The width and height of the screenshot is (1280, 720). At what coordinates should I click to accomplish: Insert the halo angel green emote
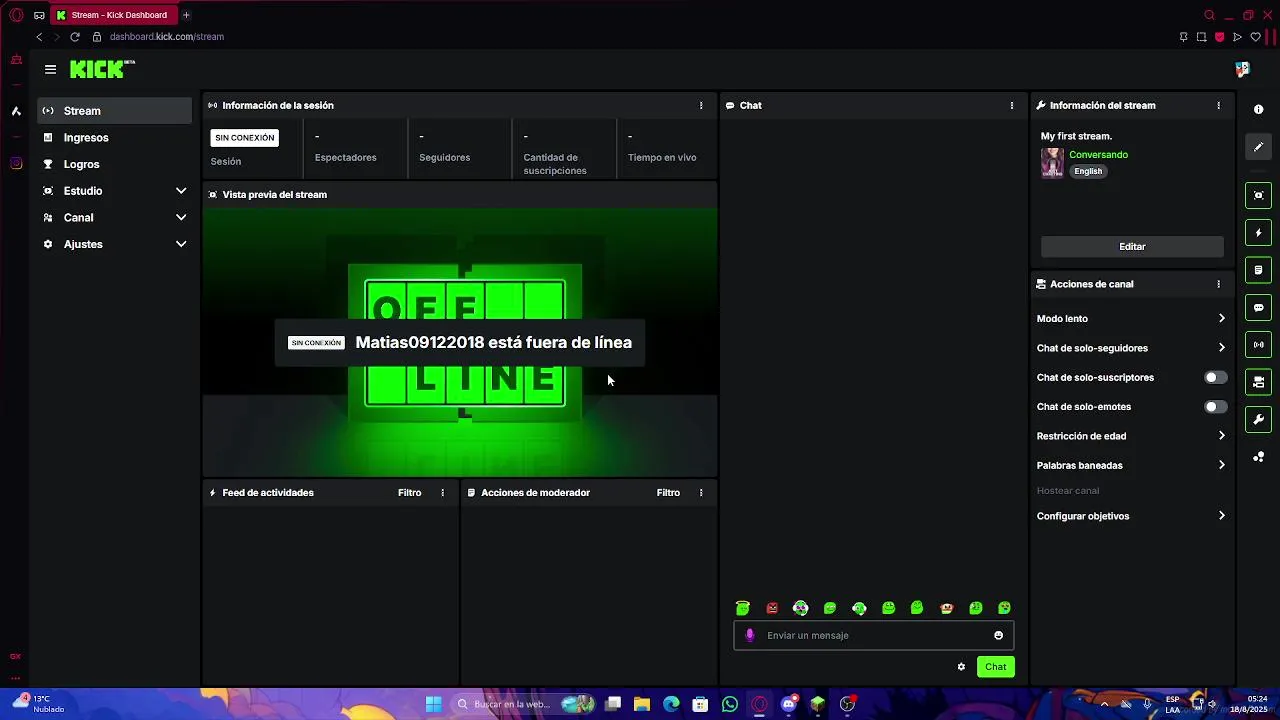point(742,608)
